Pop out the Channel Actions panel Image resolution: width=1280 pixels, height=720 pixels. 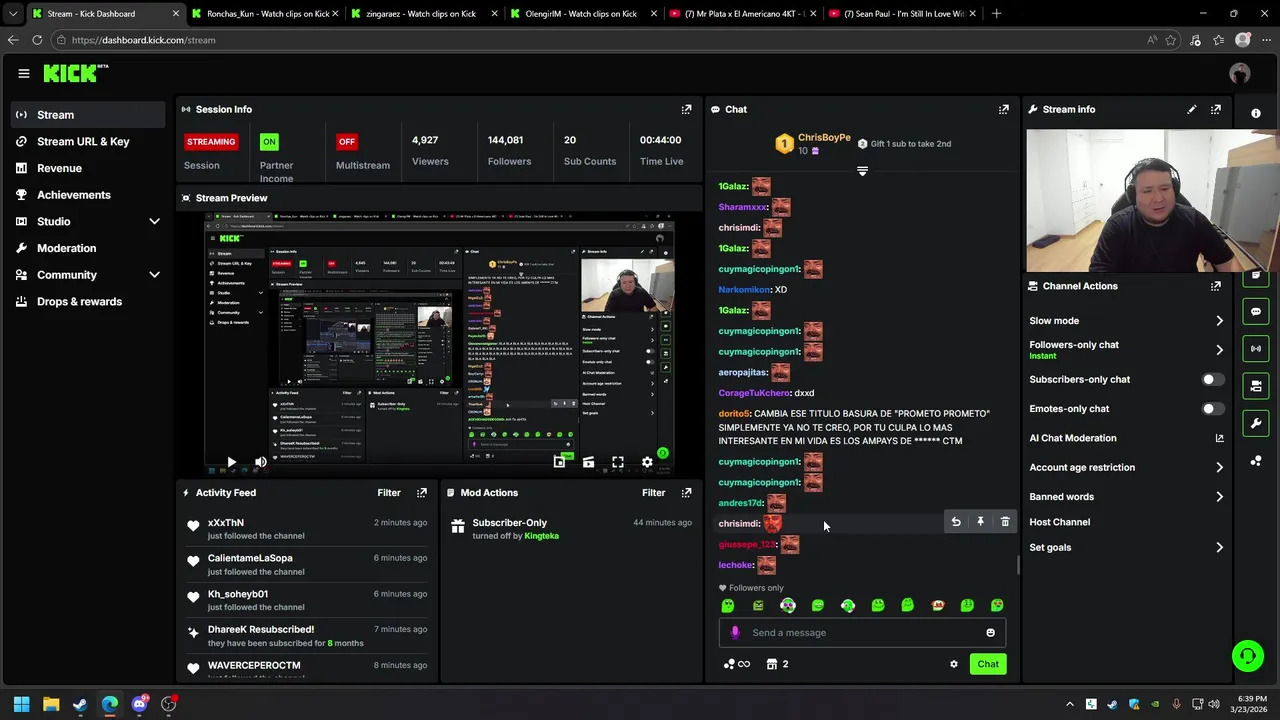click(x=1215, y=286)
